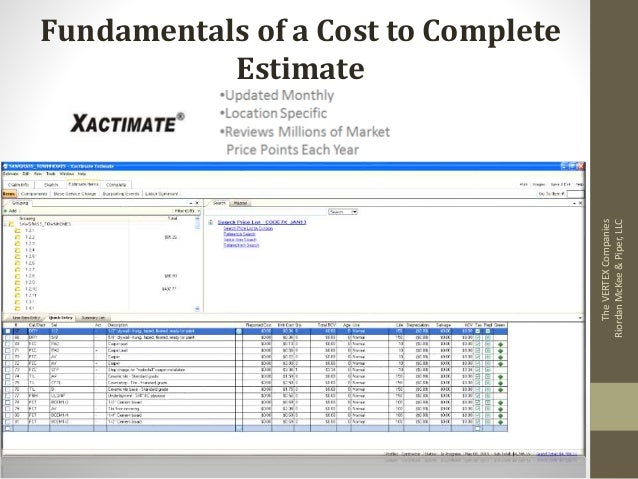This screenshot has width=638, height=479.
Task: Toggle Tax checkbox in empty bottom row
Action: pos(478,429)
